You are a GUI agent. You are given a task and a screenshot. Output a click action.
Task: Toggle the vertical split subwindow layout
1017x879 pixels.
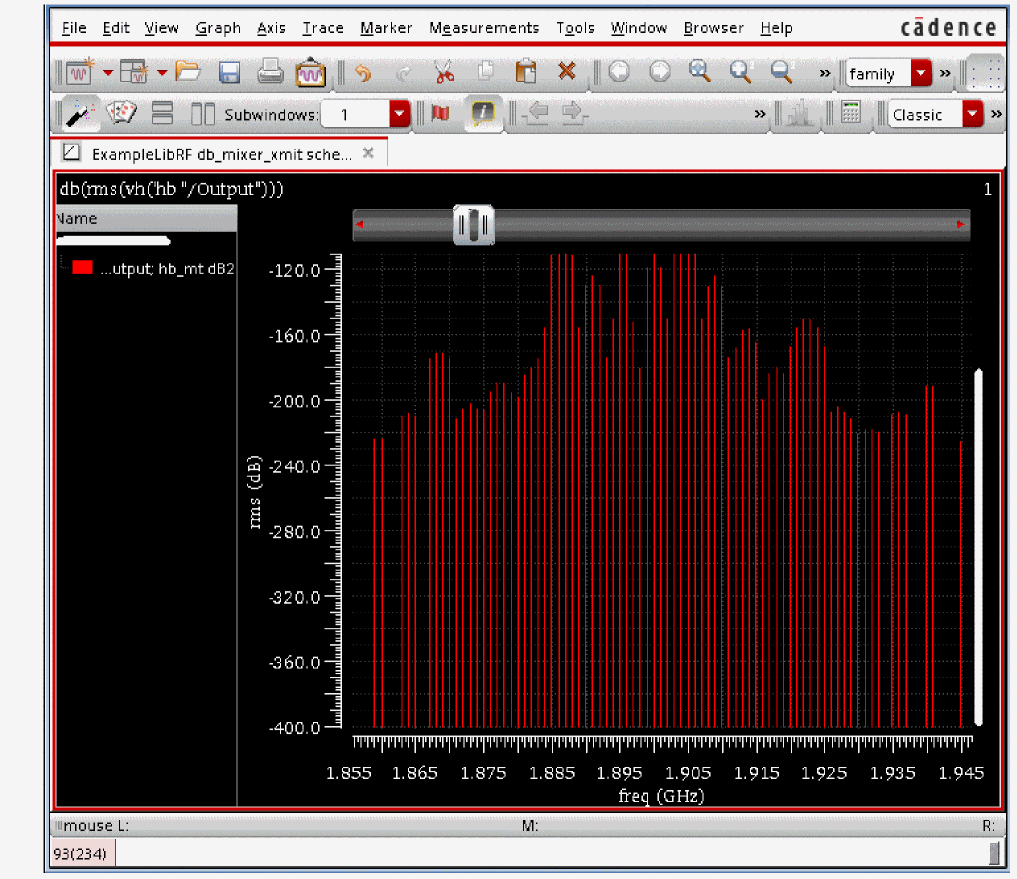[203, 114]
